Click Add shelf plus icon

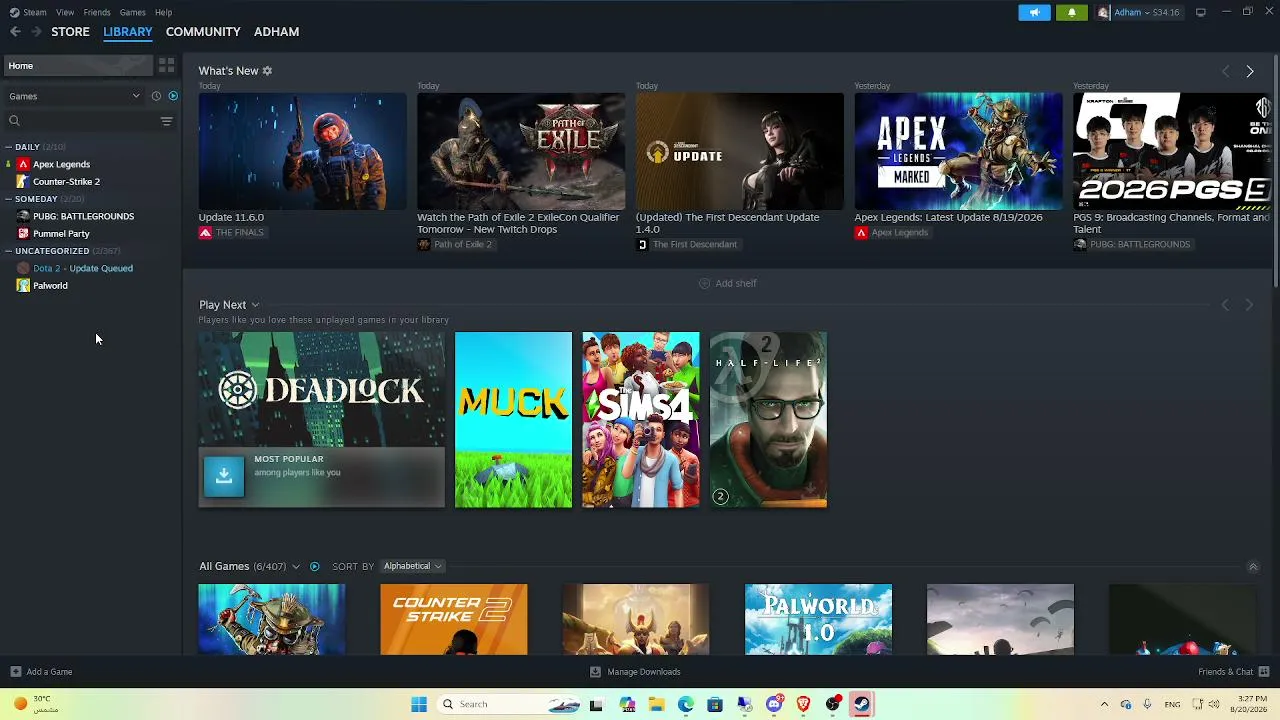(x=704, y=283)
